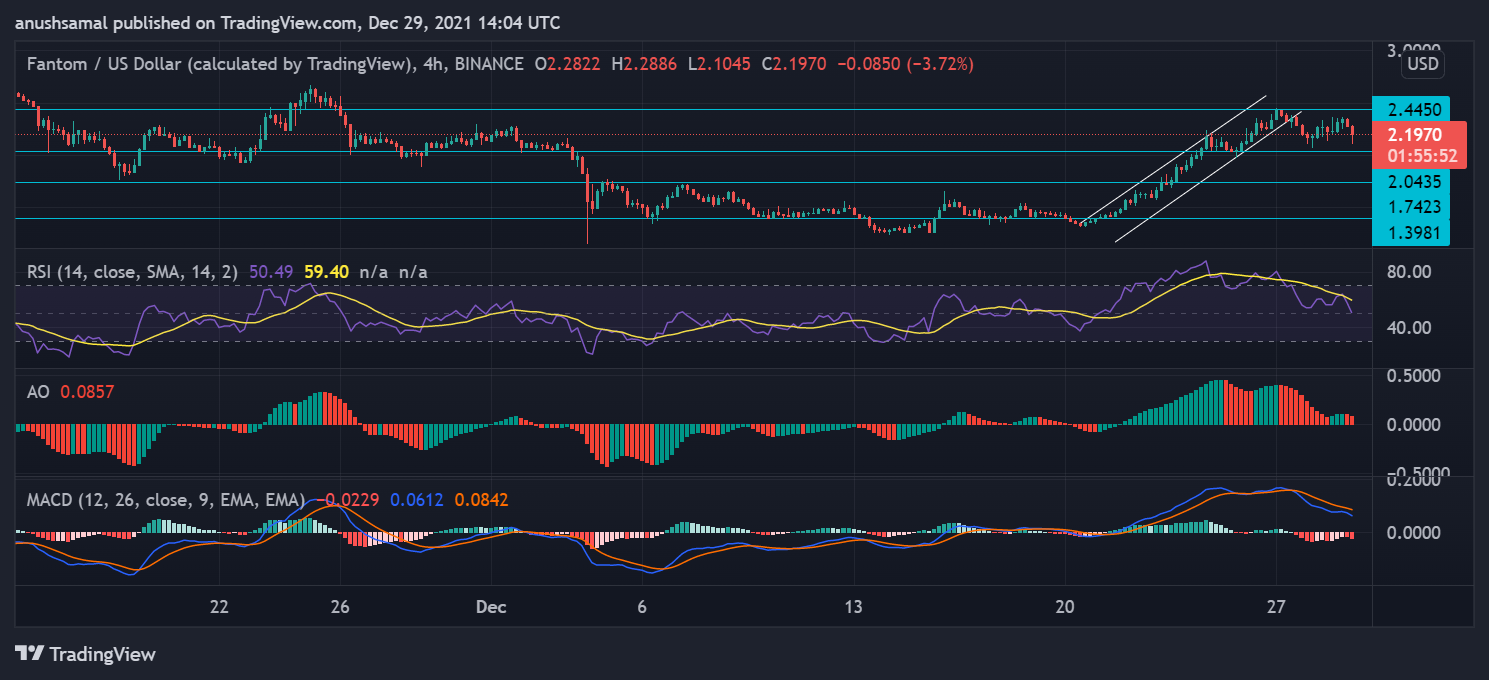Click the red 0.0857 AO value

coord(87,393)
